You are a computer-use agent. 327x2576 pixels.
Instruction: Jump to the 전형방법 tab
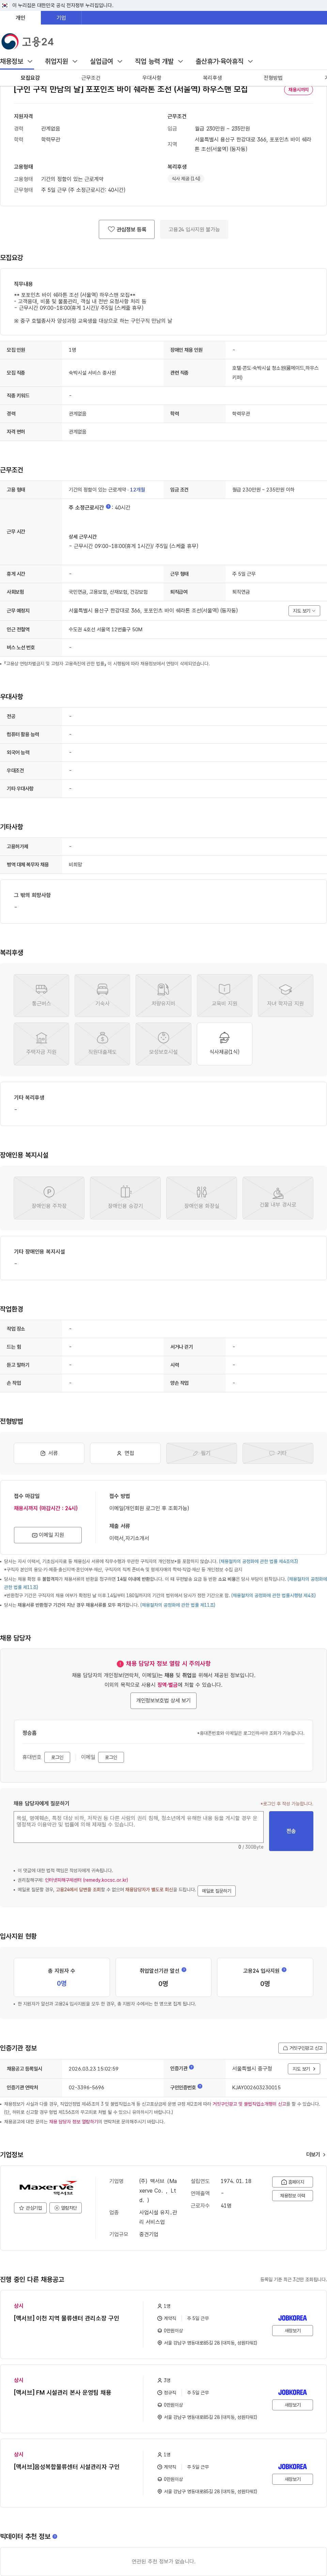[x=273, y=78]
